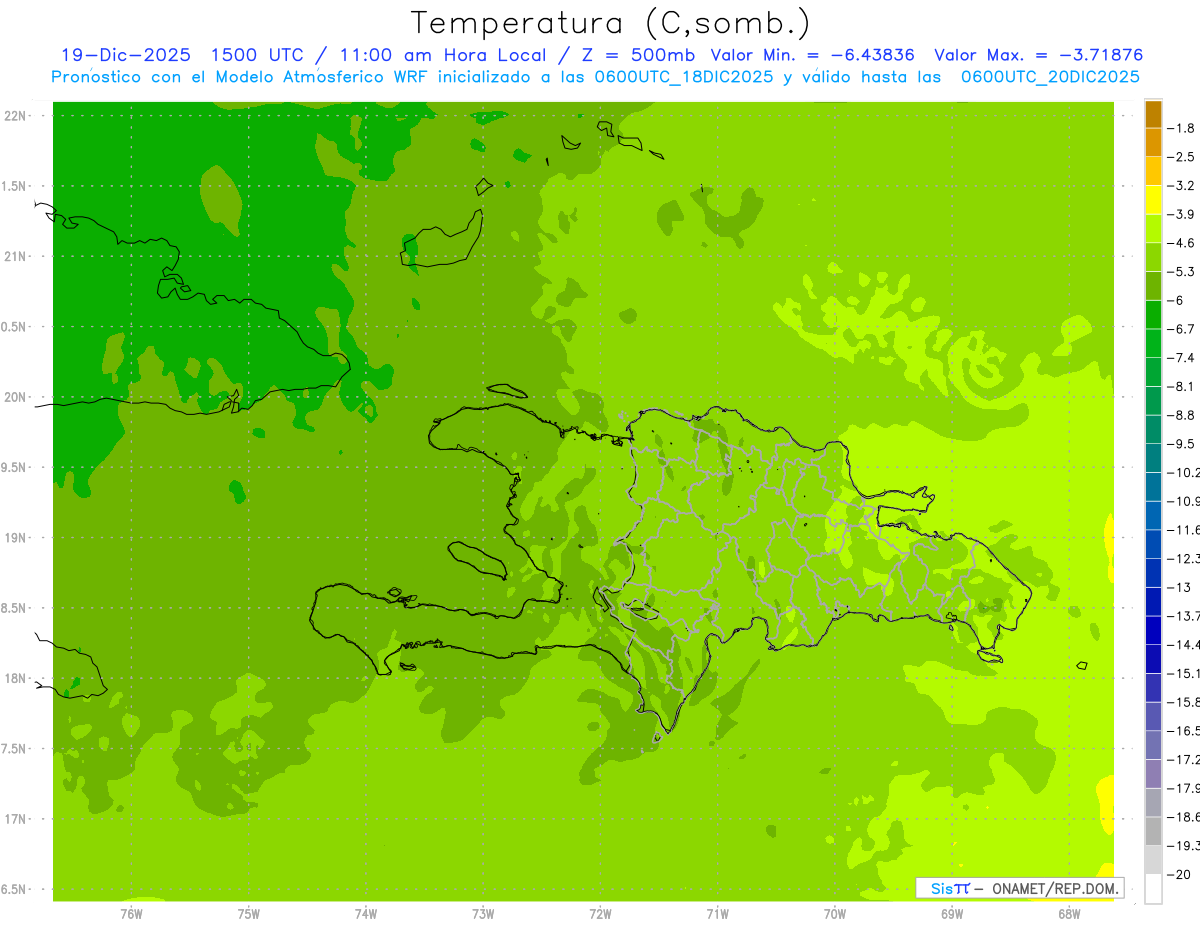The image size is (1200, 927).
Task: Click the '75W' longitude label
Action: tap(248, 914)
